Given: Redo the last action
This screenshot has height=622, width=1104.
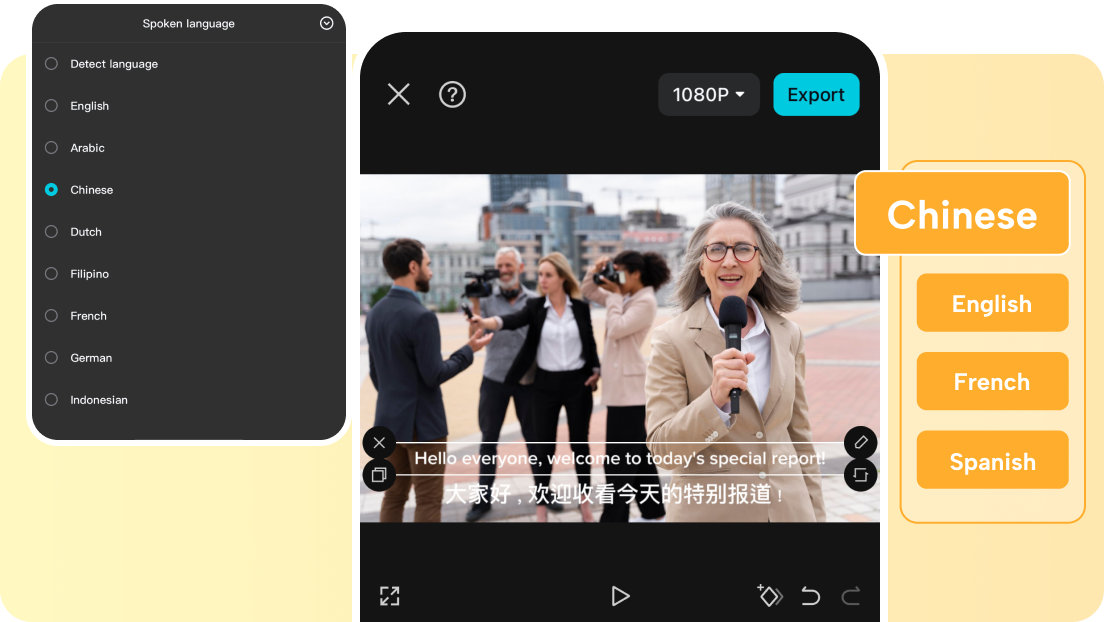Looking at the screenshot, I should pyautogui.click(x=851, y=596).
